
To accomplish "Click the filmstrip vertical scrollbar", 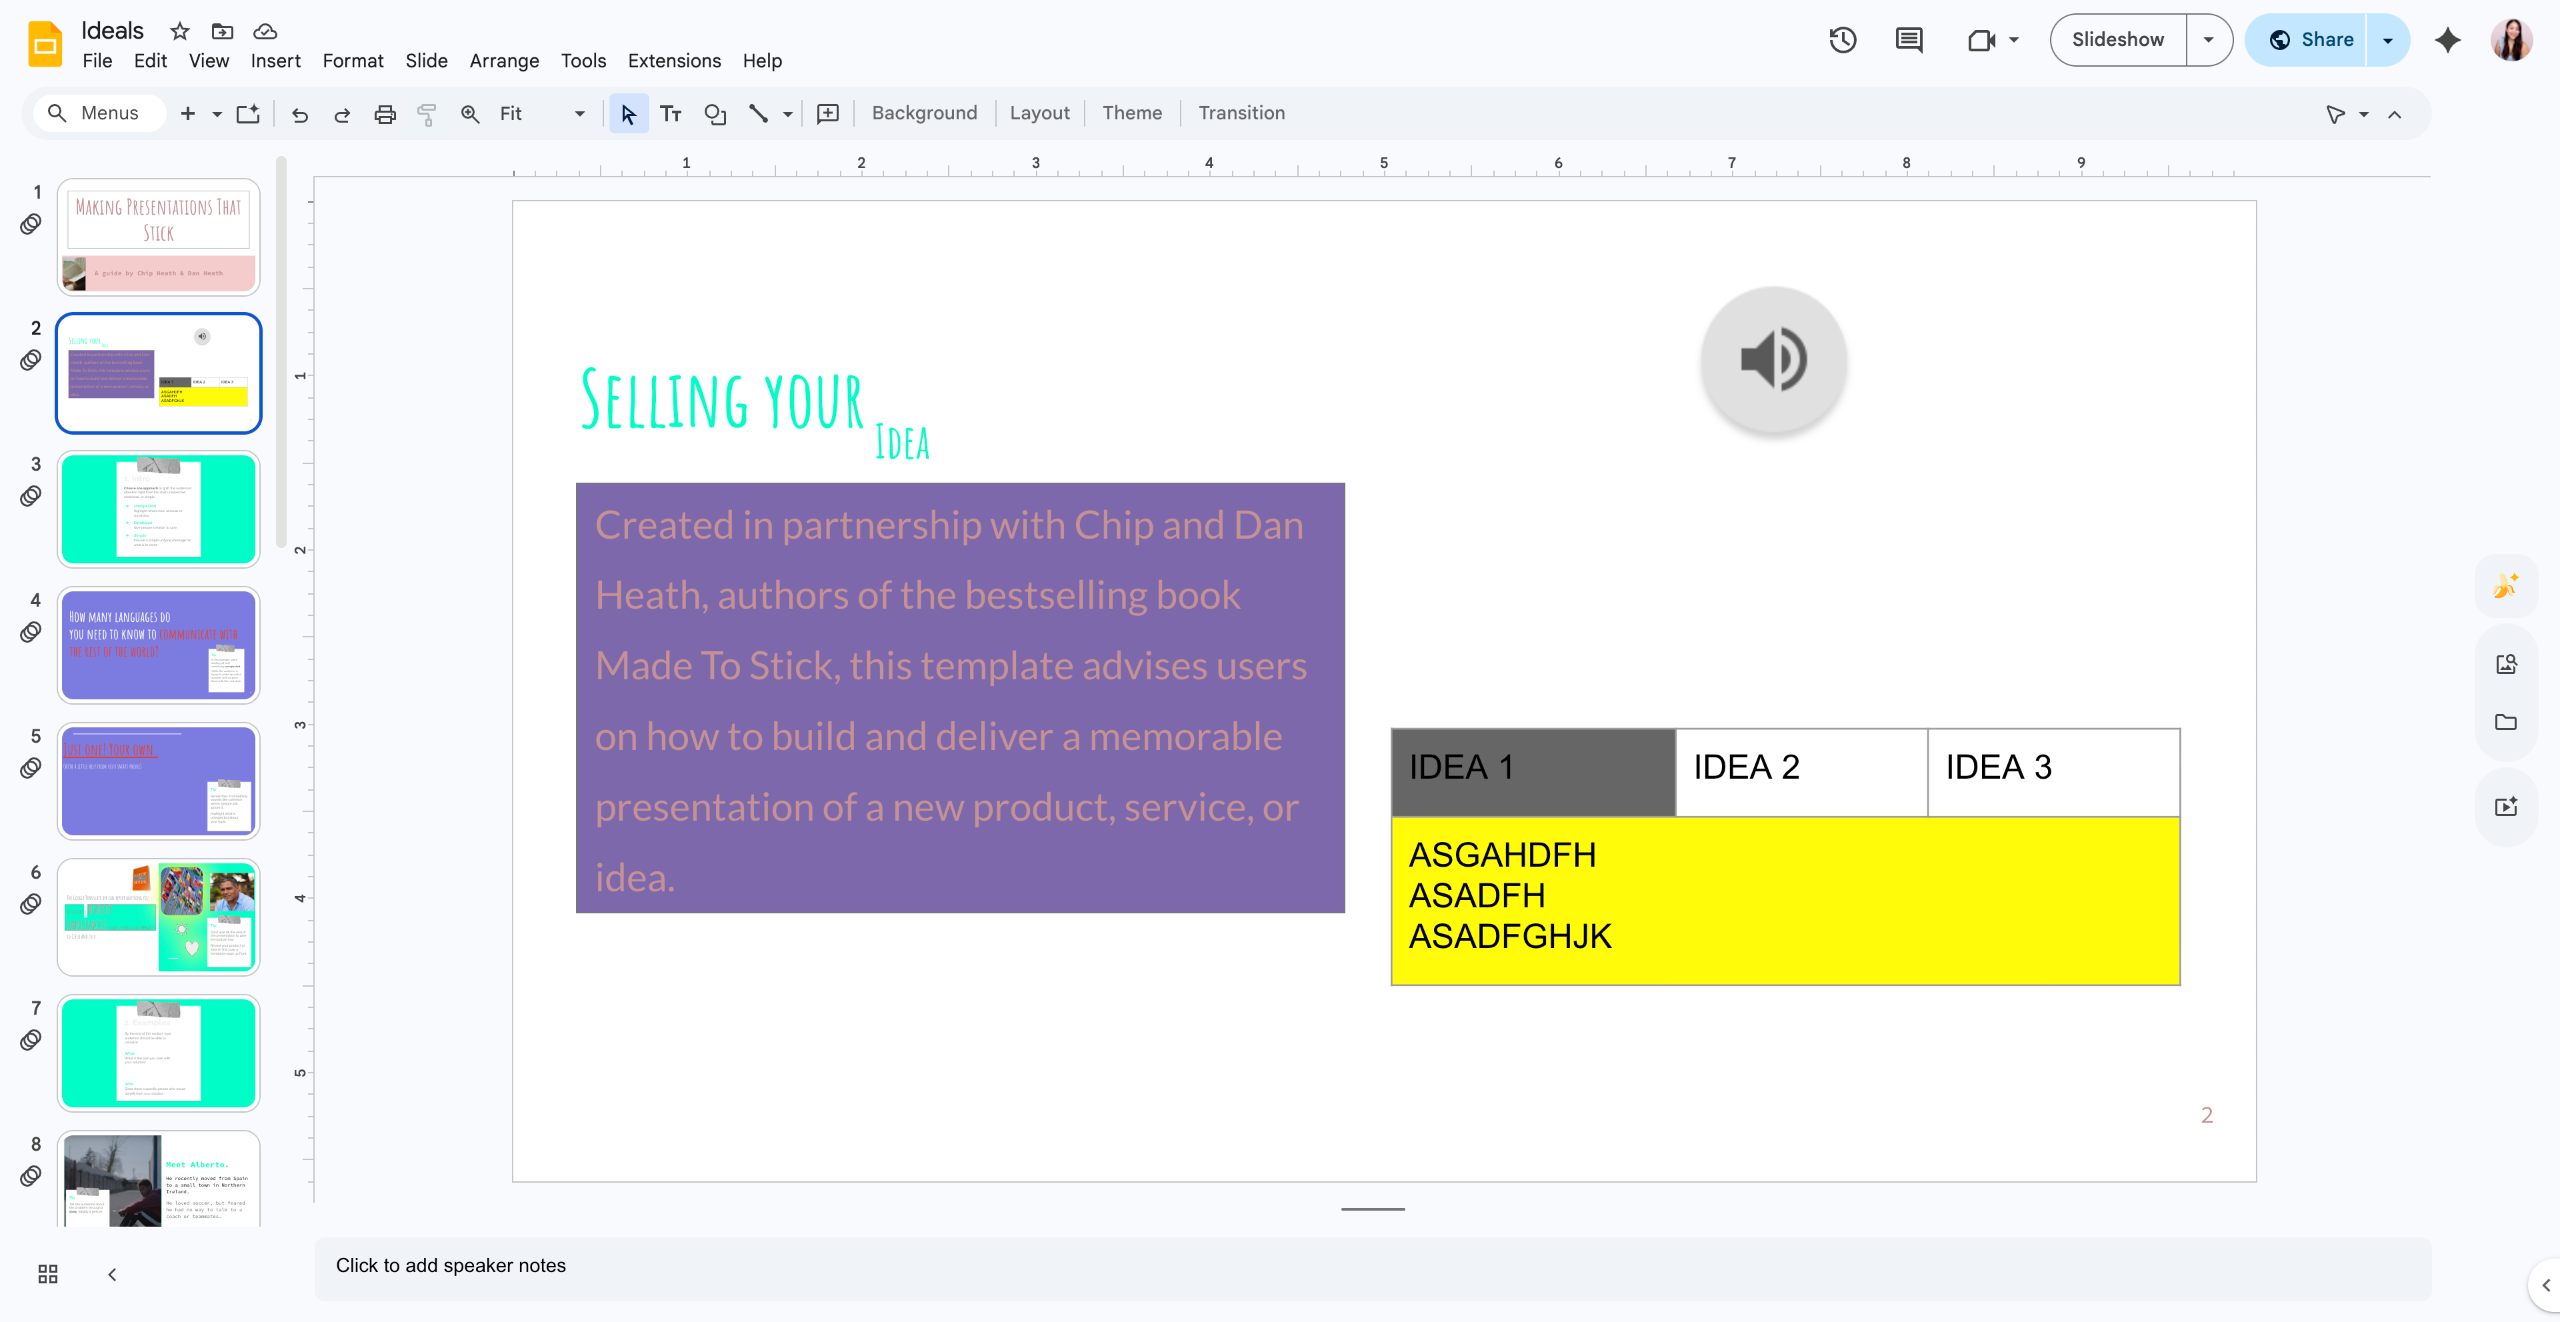I will coord(282,350).
